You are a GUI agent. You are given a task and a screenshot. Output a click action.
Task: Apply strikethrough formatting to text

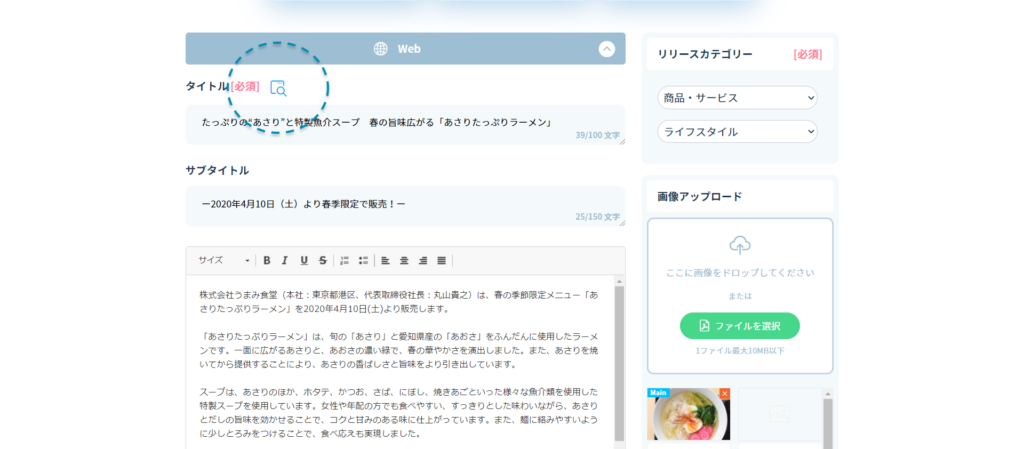pos(322,260)
